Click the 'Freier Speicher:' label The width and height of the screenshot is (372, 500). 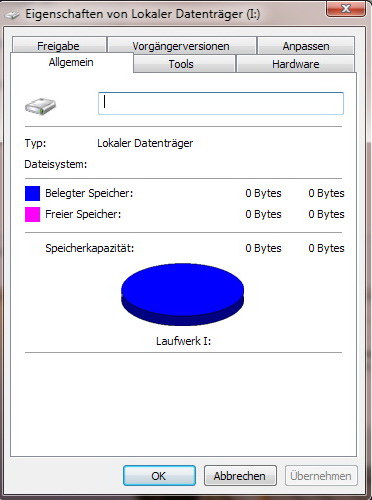click(x=83, y=214)
